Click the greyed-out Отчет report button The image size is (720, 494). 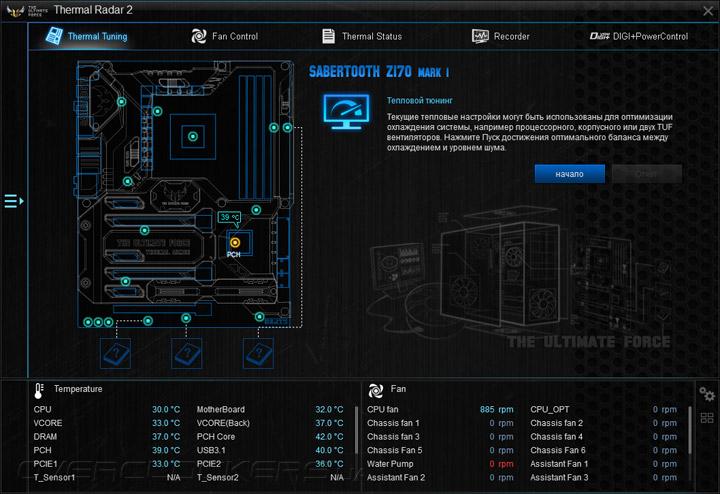[x=647, y=174]
